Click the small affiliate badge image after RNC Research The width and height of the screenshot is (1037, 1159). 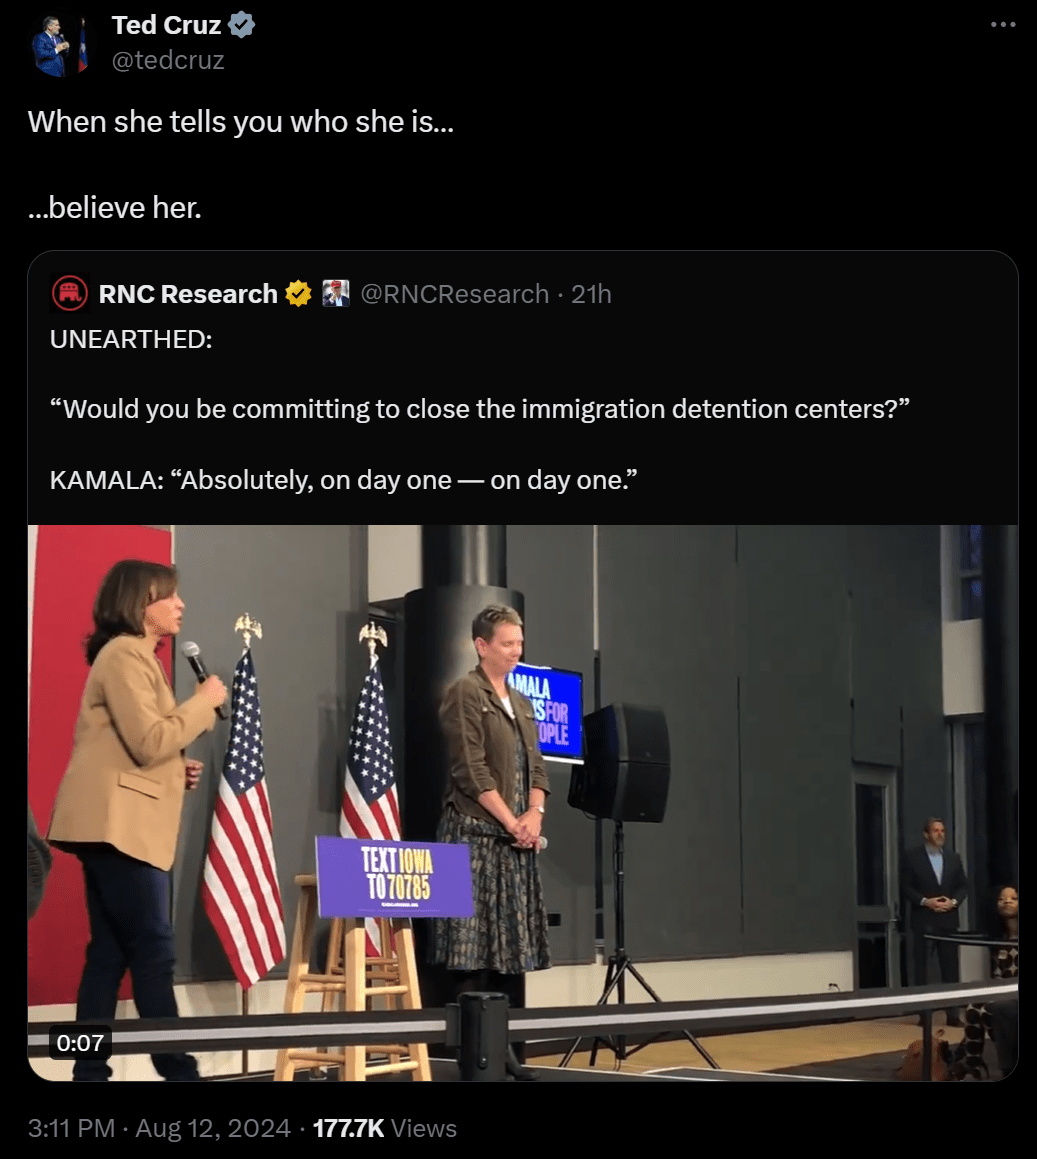336,293
